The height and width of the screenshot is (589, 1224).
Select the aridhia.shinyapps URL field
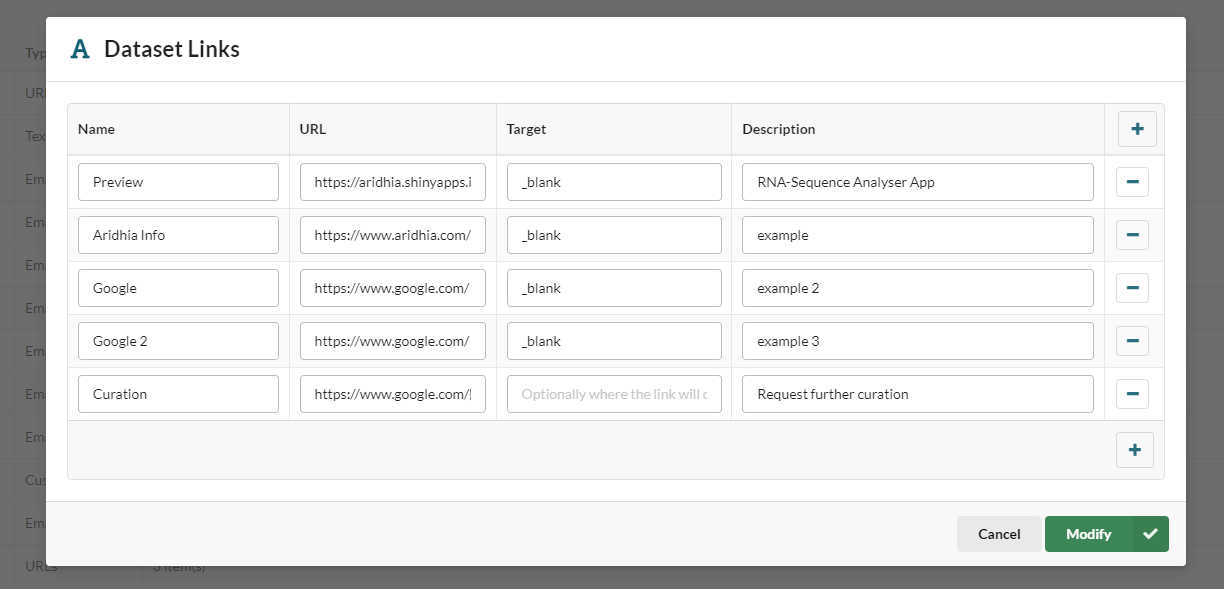392,182
